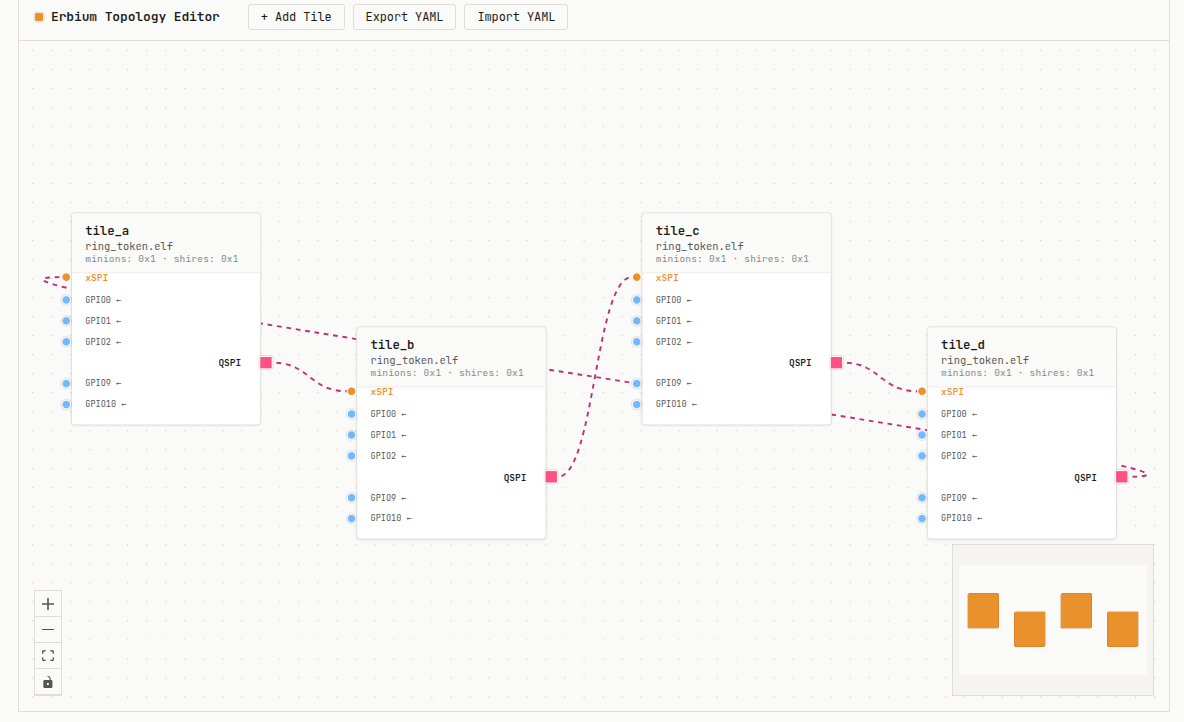Click tile_b xSPI orange input handle

coord(351,391)
